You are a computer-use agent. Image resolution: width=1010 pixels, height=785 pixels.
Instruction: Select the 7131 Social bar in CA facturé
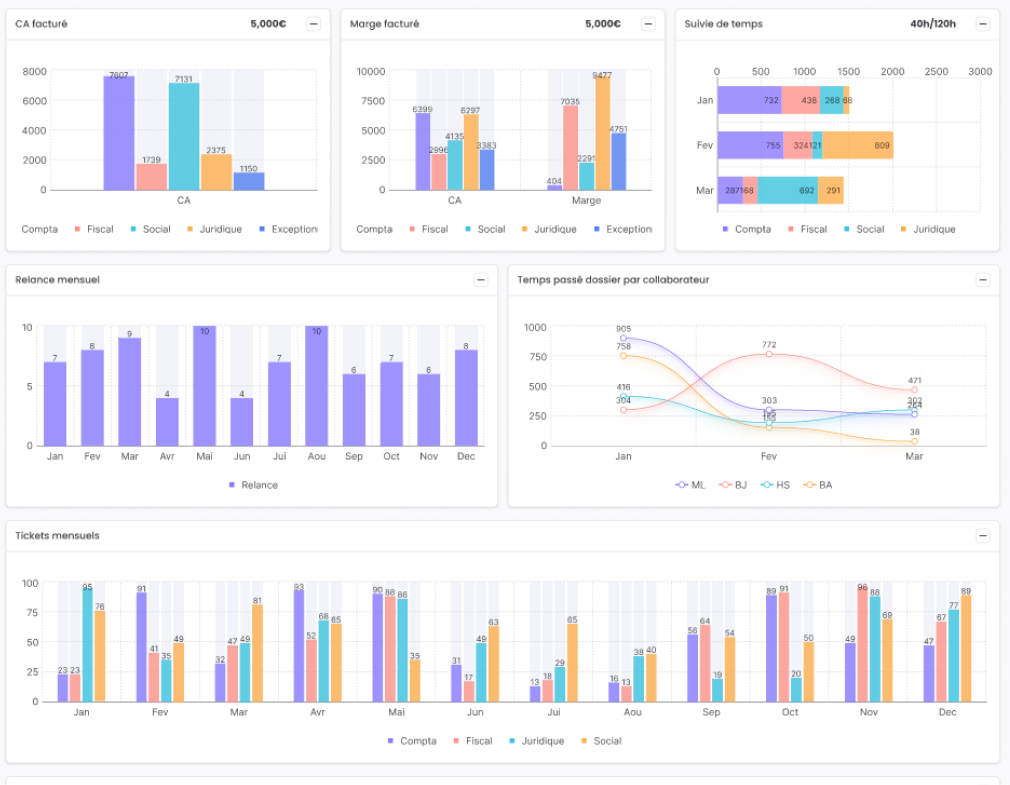tap(184, 137)
